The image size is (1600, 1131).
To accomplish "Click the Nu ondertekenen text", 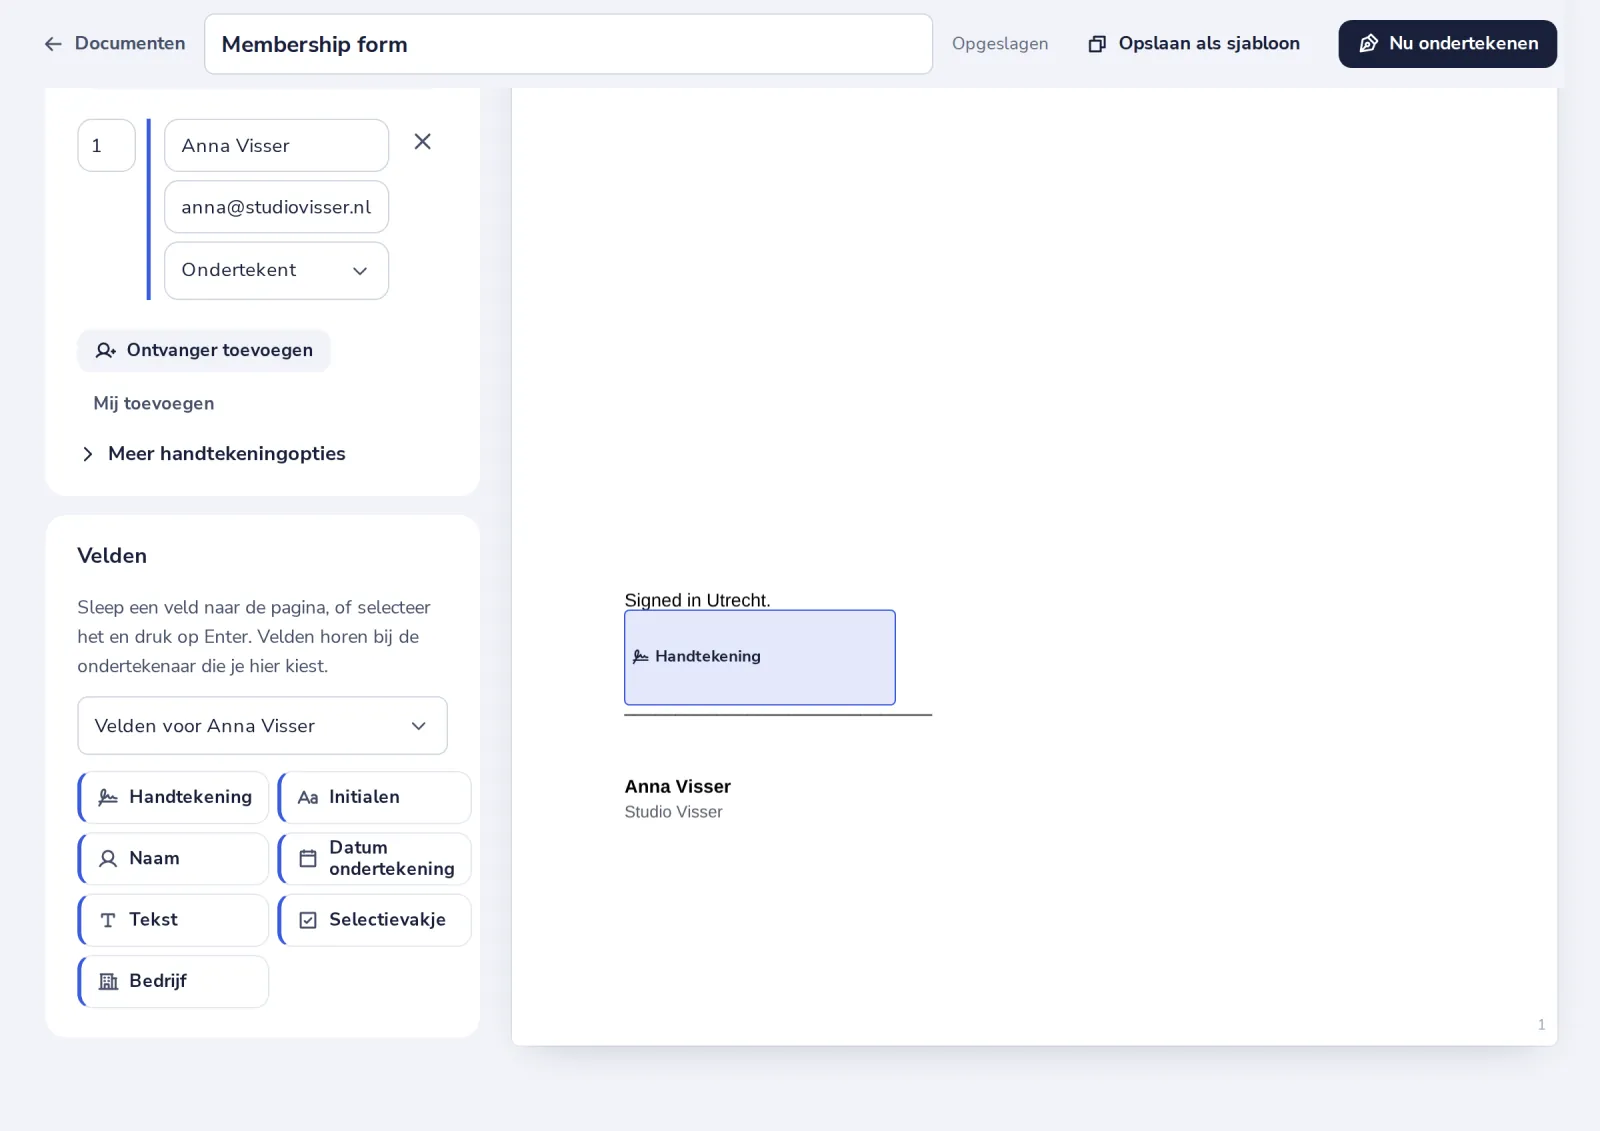I will (1463, 43).
